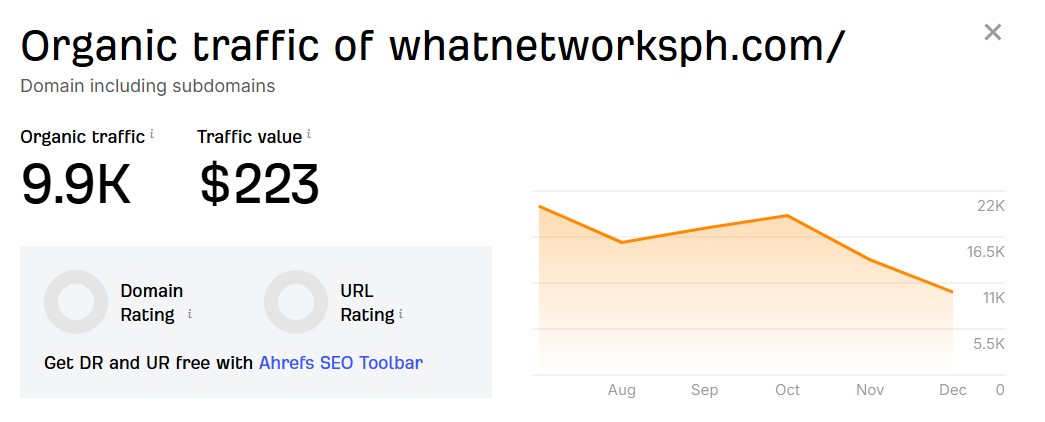
Task: Click the $223 traffic value figure
Action: [x=259, y=184]
